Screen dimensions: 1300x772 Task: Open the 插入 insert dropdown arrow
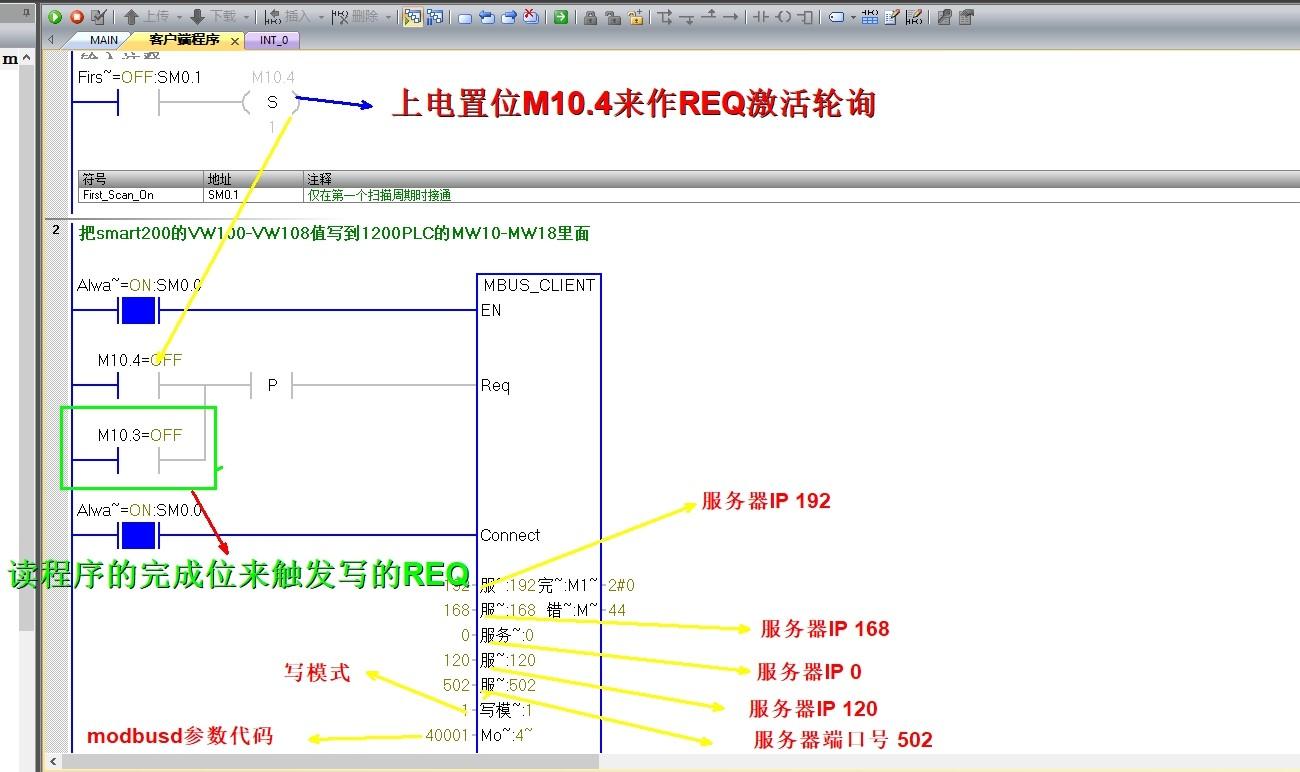(x=321, y=17)
